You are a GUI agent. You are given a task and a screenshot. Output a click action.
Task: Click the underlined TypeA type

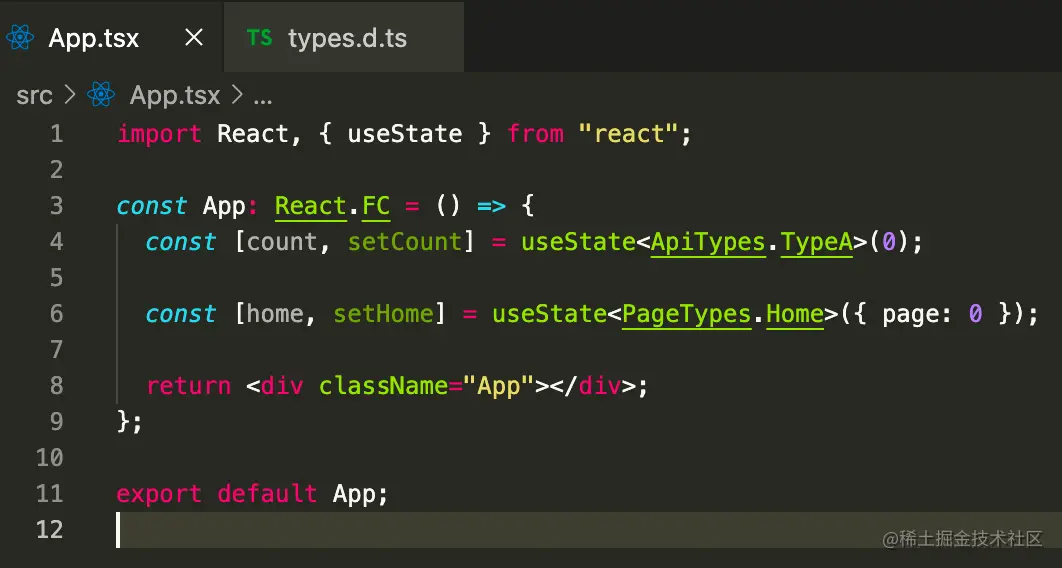(x=816, y=242)
